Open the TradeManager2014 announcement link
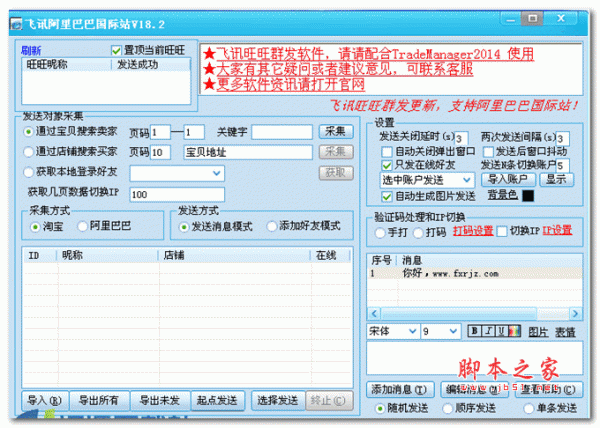Screen dimensions: 600x428 click(x=375, y=54)
